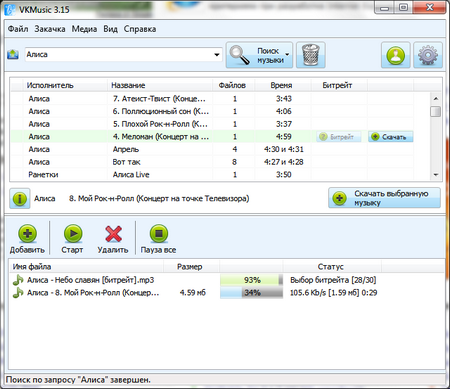This screenshot has height=389, width=450.
Task: Click the results list scrollbar thumb
Action: [x=435, y=111]
